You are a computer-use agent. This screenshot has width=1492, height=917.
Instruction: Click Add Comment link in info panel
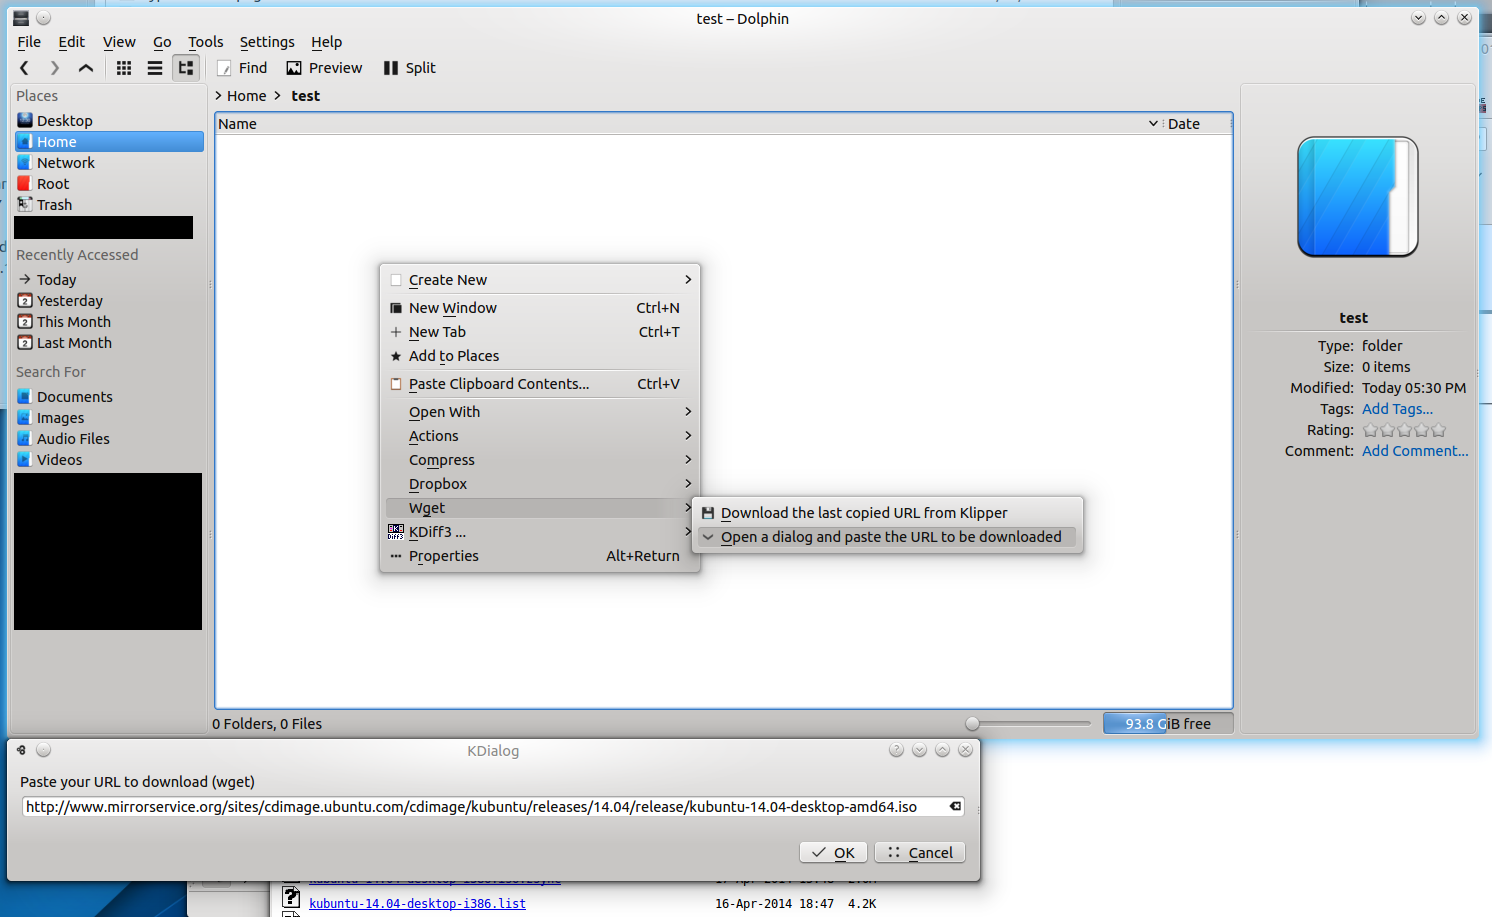[x=1415, y=451]
